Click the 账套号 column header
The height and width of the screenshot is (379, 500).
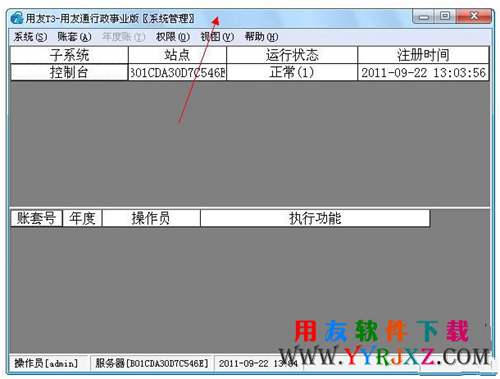[x=37, y=219]
